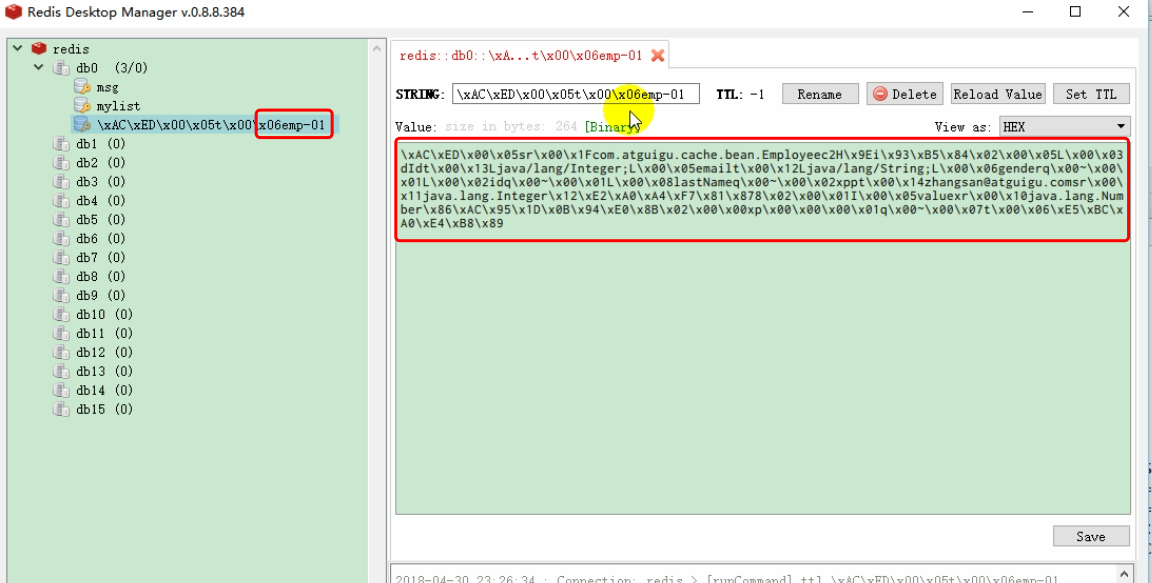Click the db2 database icon
Image resolution: width=1152 pixels, height=583 pixels.
pos(62,163)
